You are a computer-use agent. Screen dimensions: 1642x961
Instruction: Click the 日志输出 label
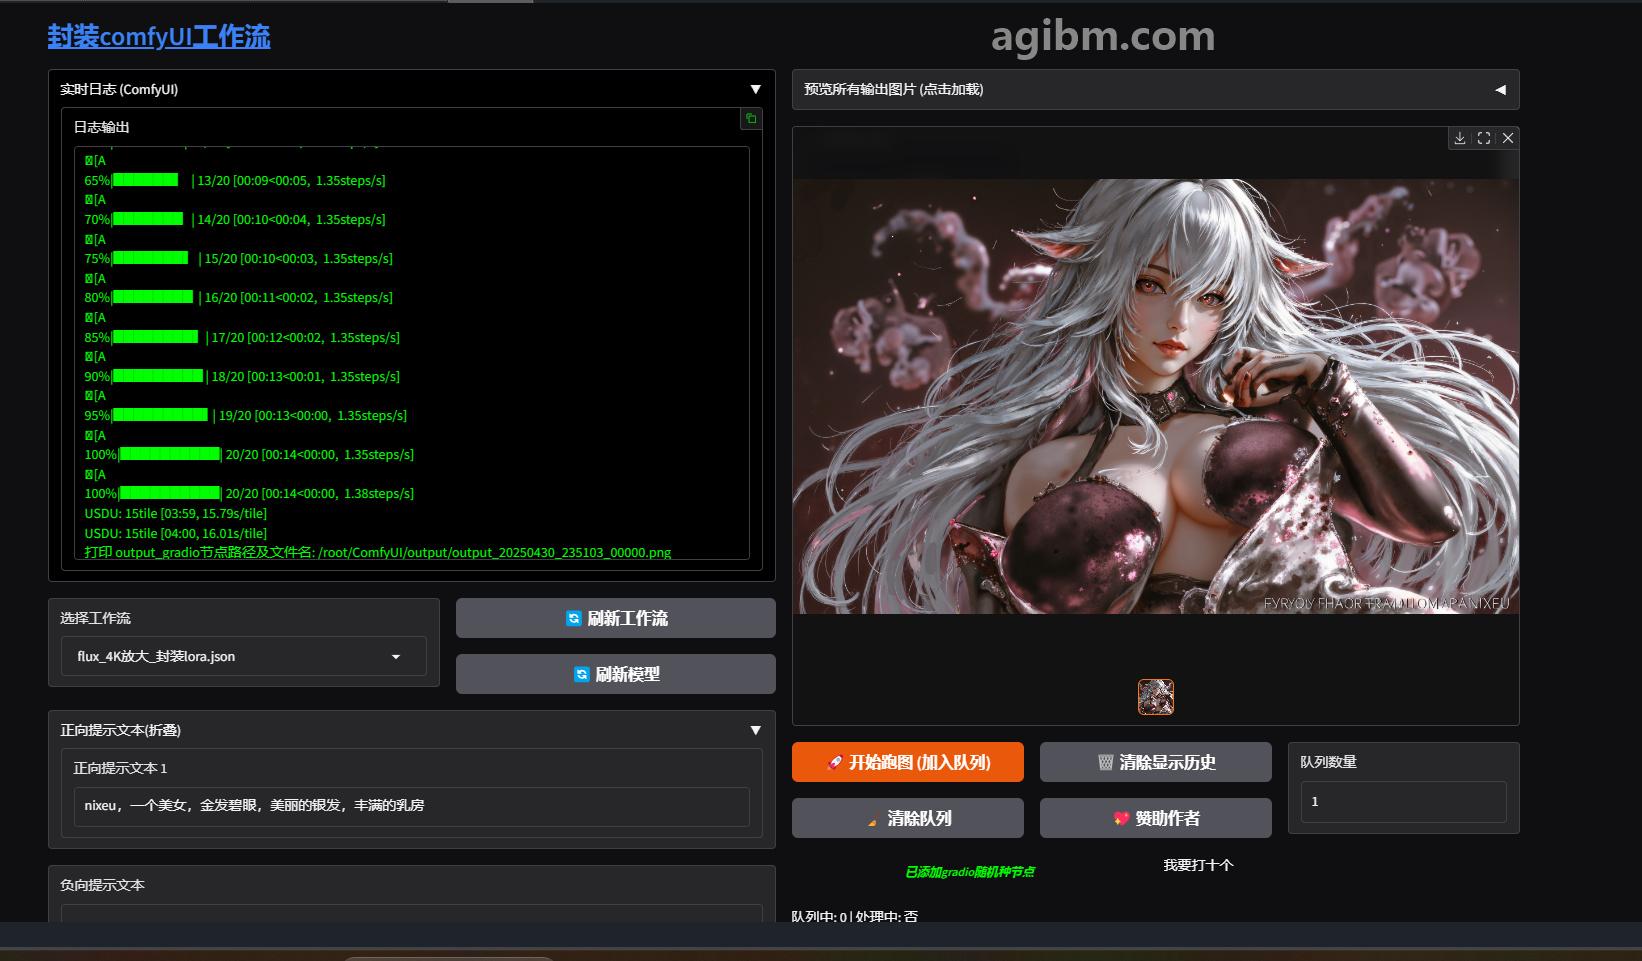pyautogui.click(x=102, y=127)
